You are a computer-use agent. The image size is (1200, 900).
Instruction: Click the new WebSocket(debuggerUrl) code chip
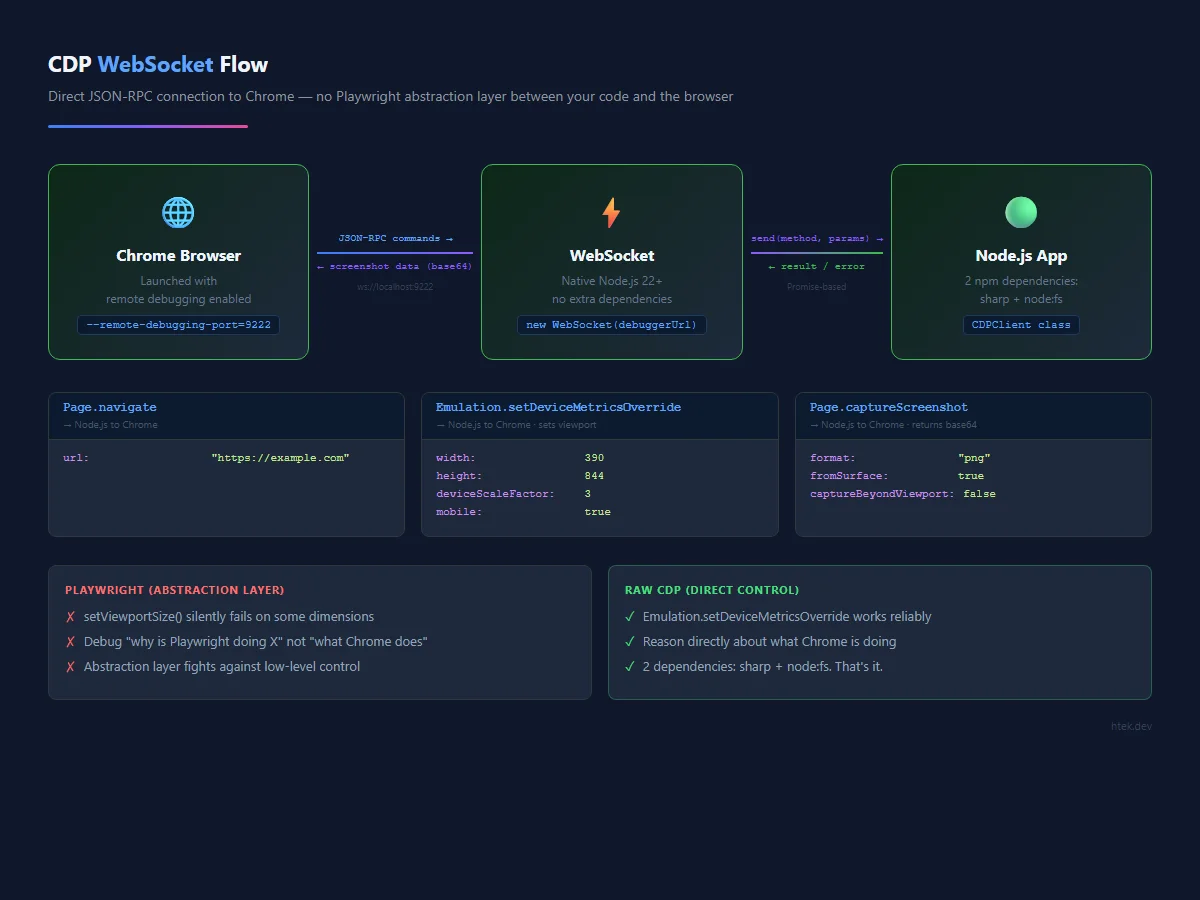(611, 325)
